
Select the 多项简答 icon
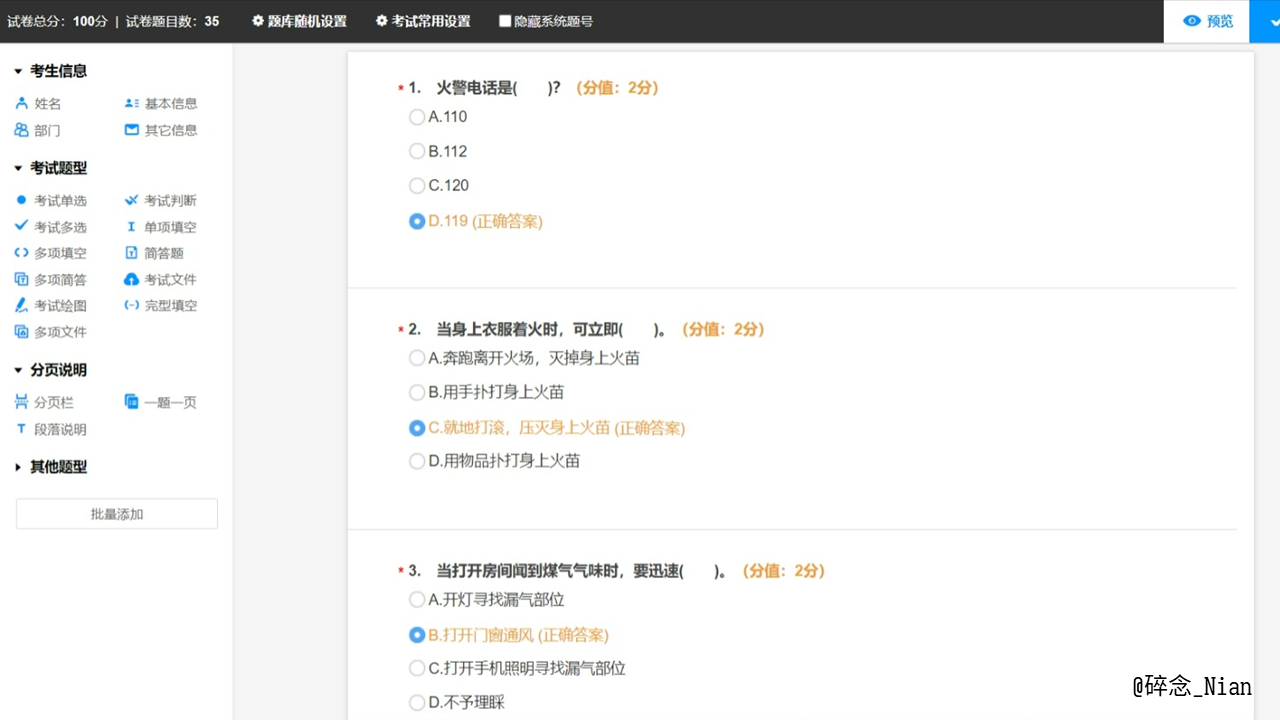pyautogui.click(x=21, y=279)
